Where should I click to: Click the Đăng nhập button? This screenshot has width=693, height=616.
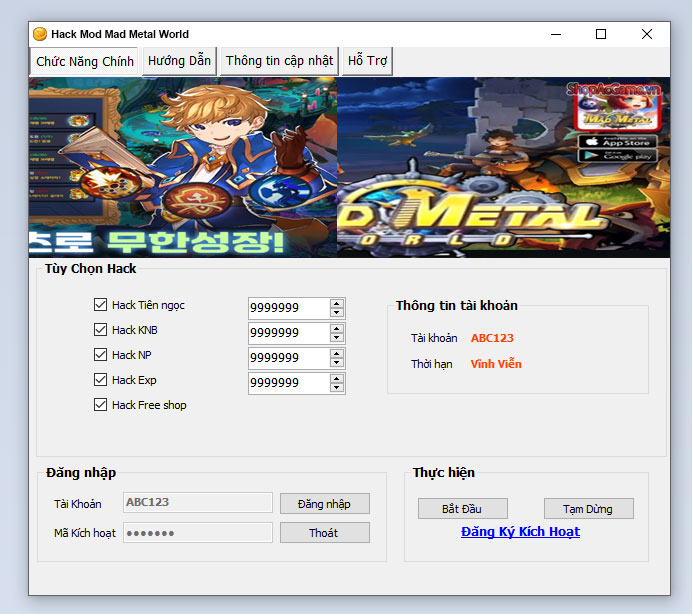click(x=325, y=504)
